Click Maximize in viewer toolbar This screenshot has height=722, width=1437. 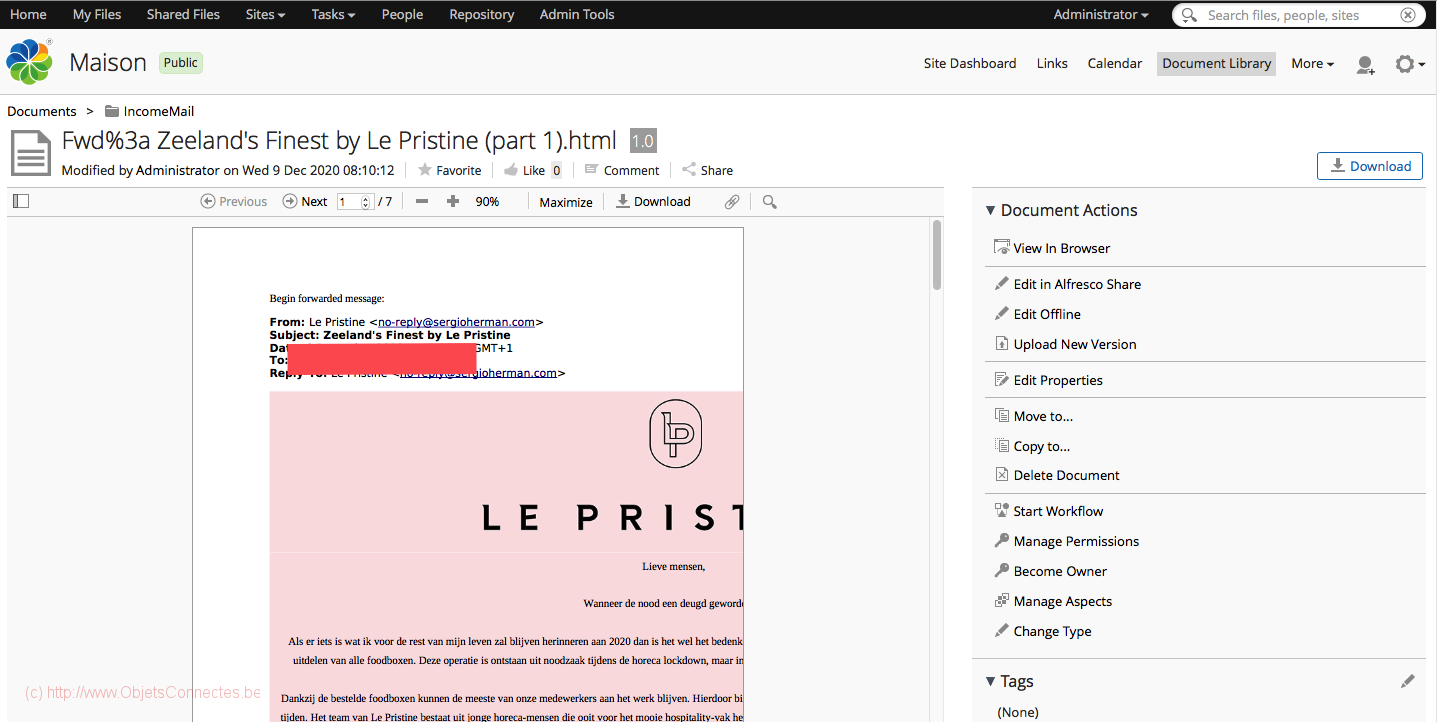point(566,201)
